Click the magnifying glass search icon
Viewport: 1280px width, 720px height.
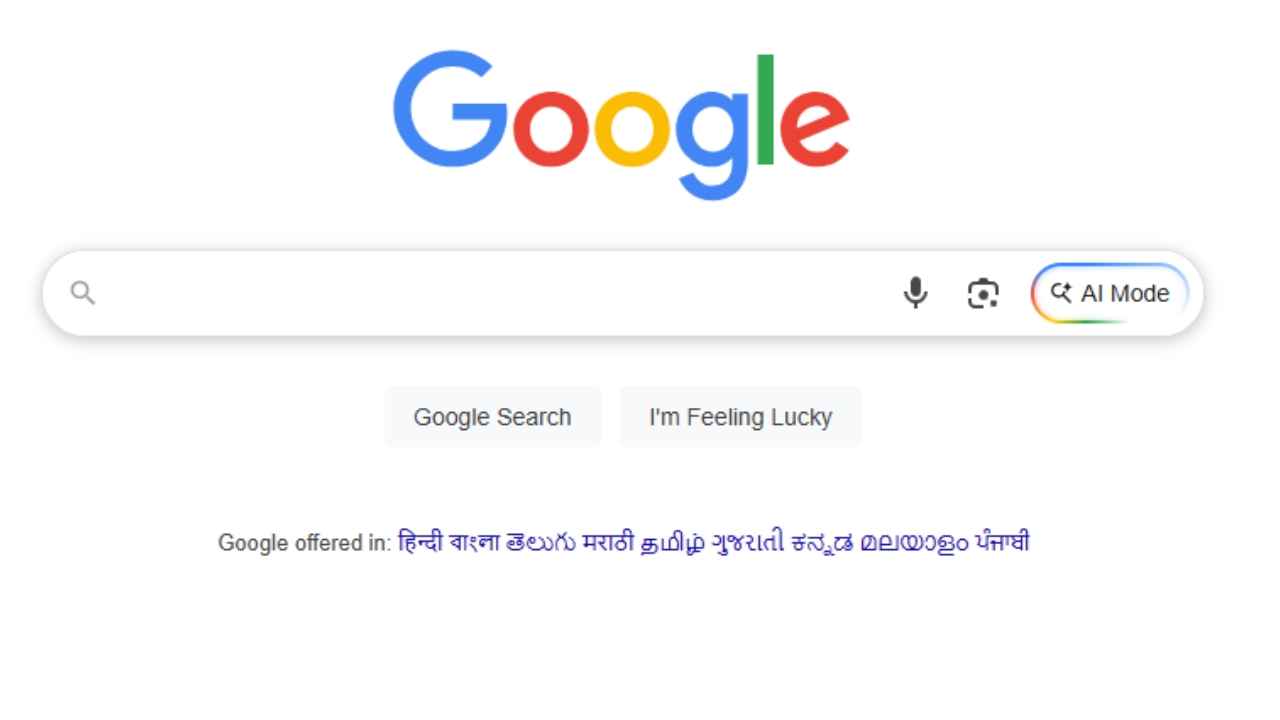[x=84, y=293]
